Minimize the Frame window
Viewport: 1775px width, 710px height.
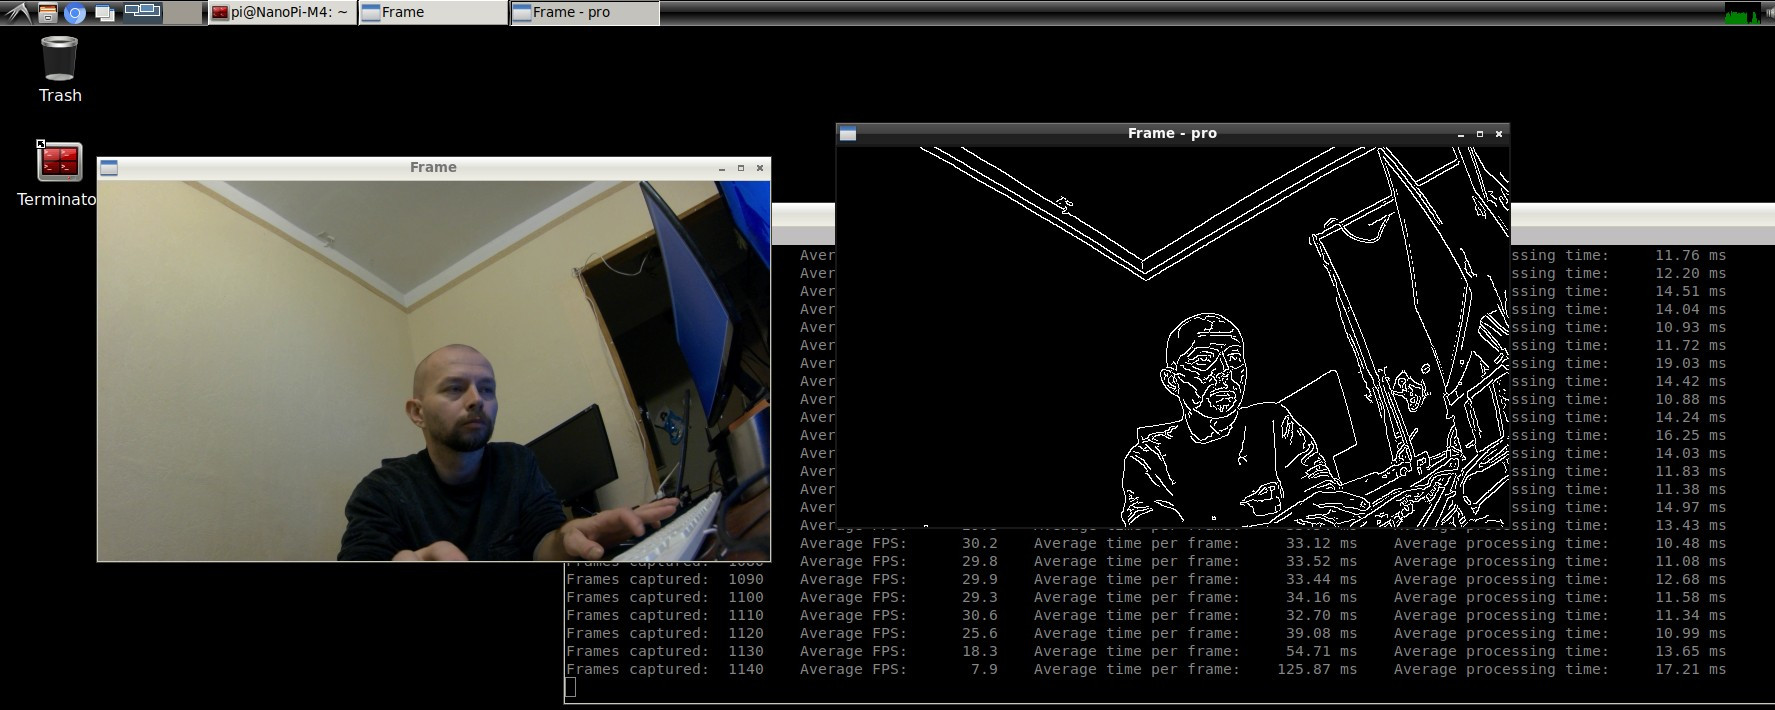[x=722, y=168]
